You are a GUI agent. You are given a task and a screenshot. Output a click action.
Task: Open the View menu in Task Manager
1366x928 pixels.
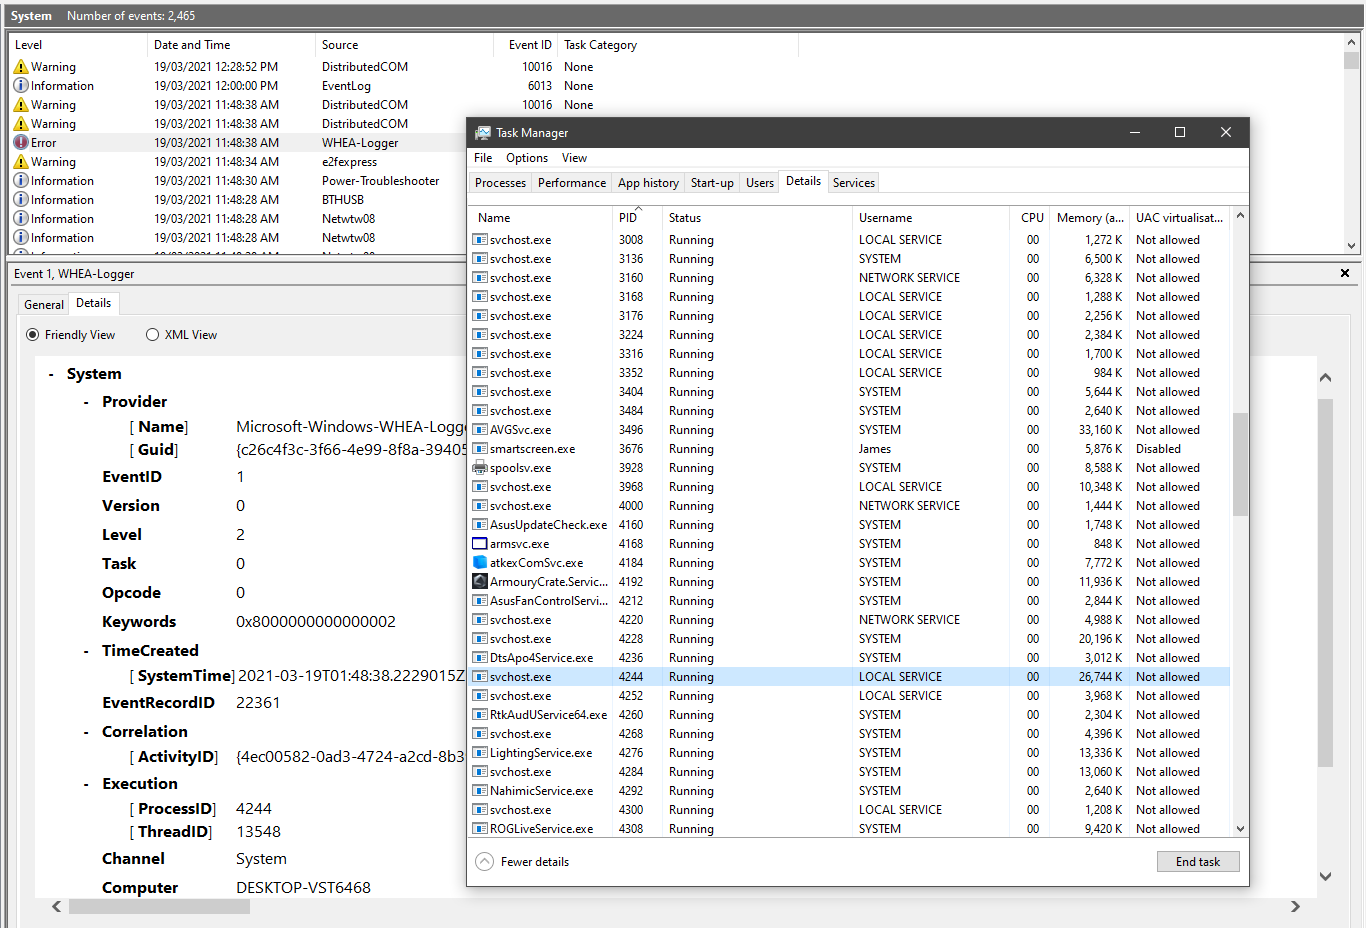tap(574, 158)
